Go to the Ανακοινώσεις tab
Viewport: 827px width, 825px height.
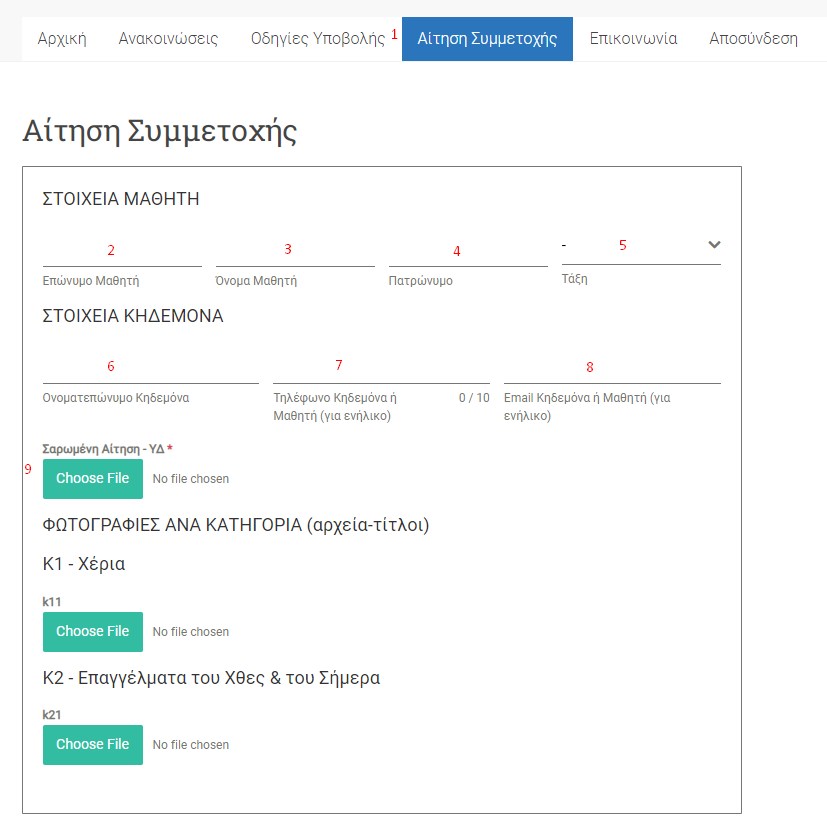click(168, 39)
